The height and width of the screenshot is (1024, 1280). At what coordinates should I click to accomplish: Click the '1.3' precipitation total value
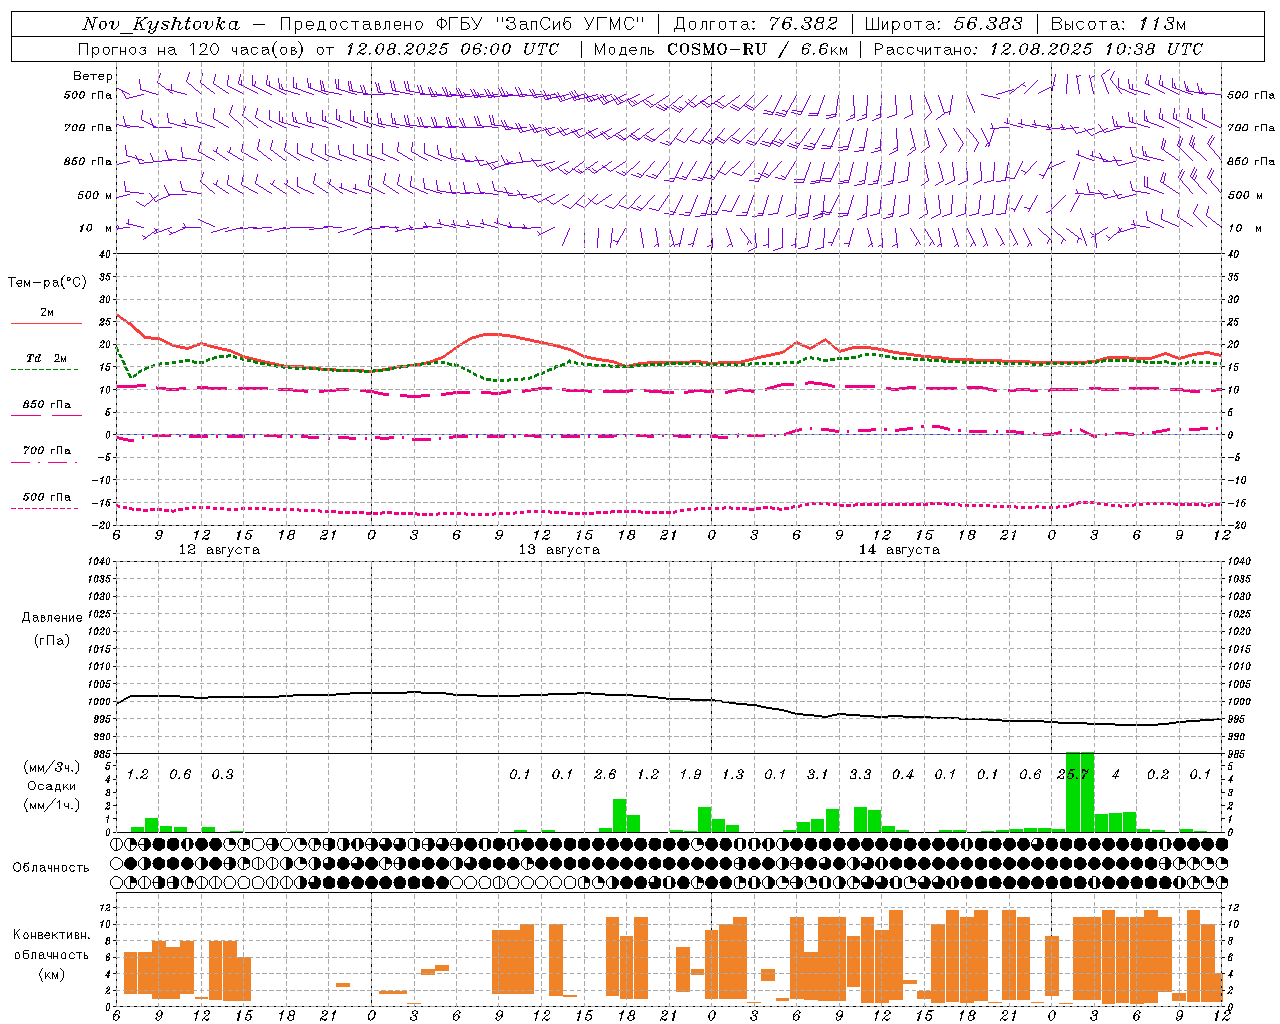[733, 775]
